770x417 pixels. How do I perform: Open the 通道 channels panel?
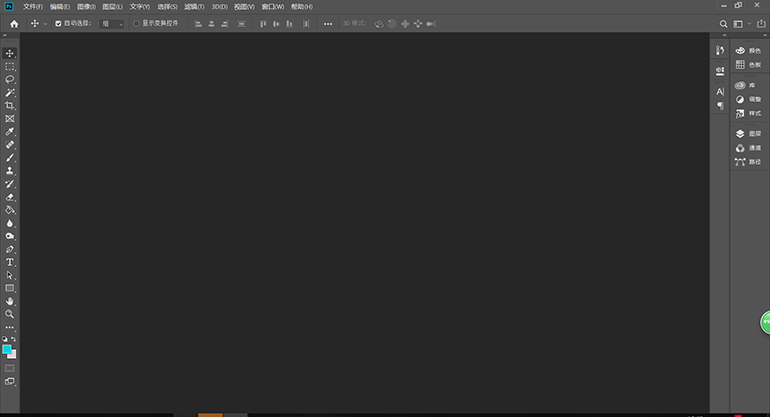(748, 148)
